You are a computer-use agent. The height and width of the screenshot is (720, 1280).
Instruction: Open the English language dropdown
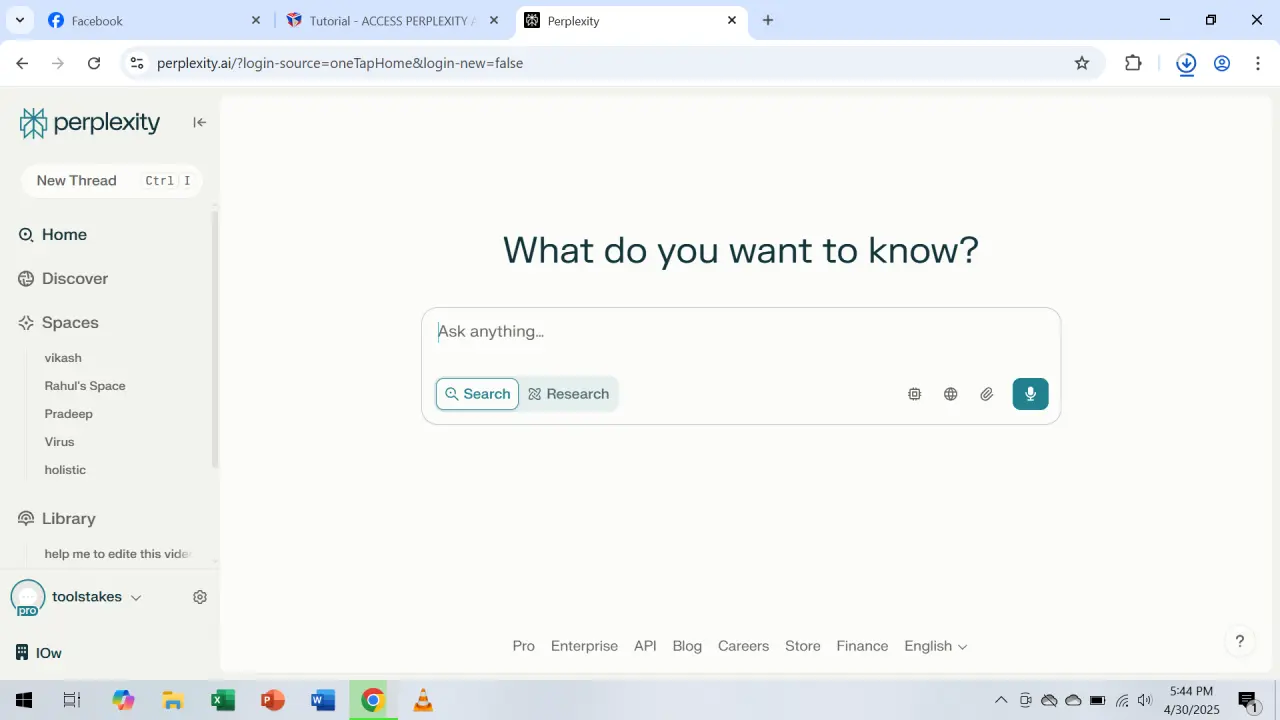[936, 646]
